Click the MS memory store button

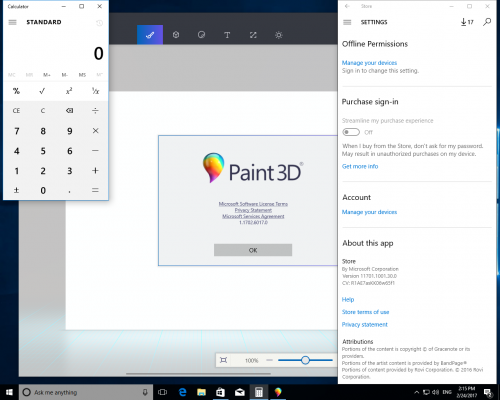click(x=82, y=75)
